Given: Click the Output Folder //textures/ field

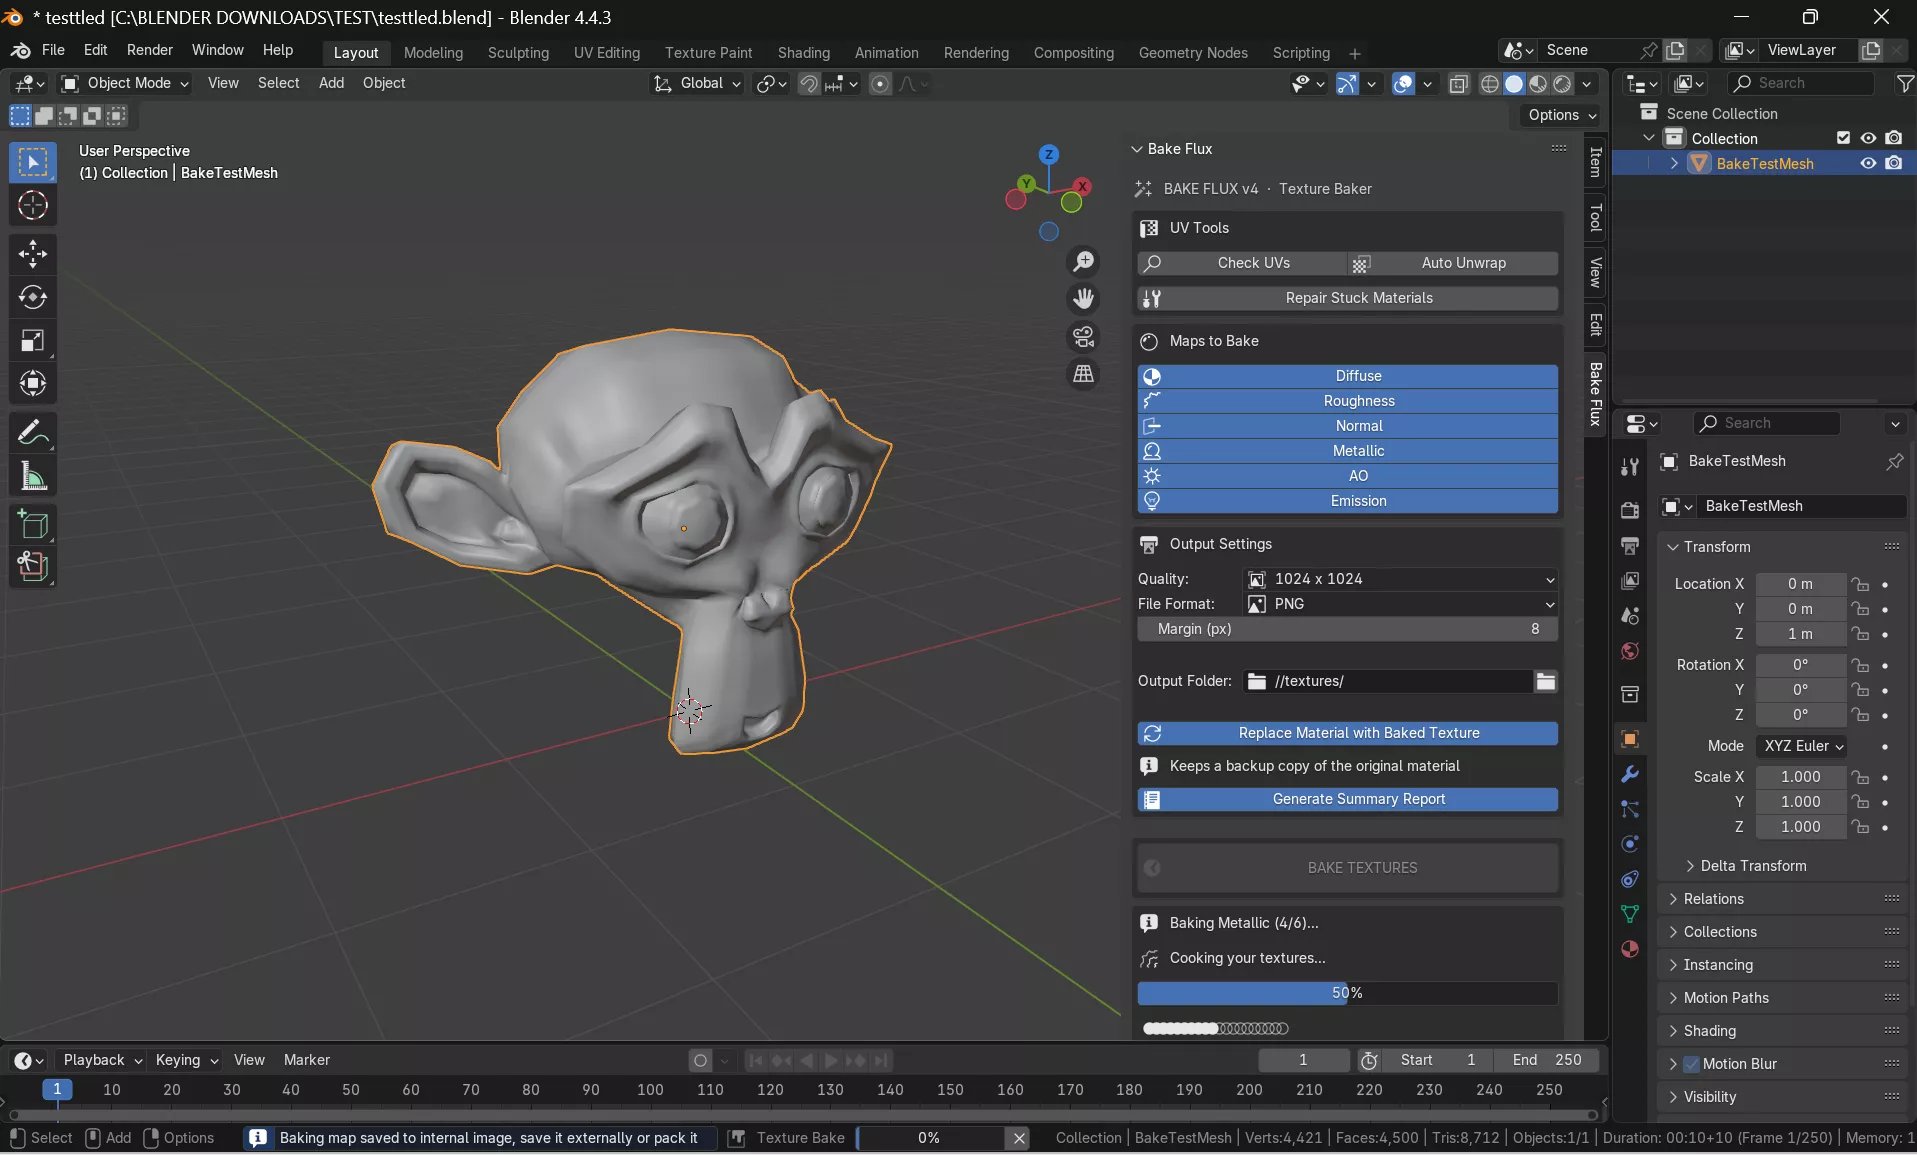Looking at the screenshot, I should pyautogui.click(x=1388, y=682).
